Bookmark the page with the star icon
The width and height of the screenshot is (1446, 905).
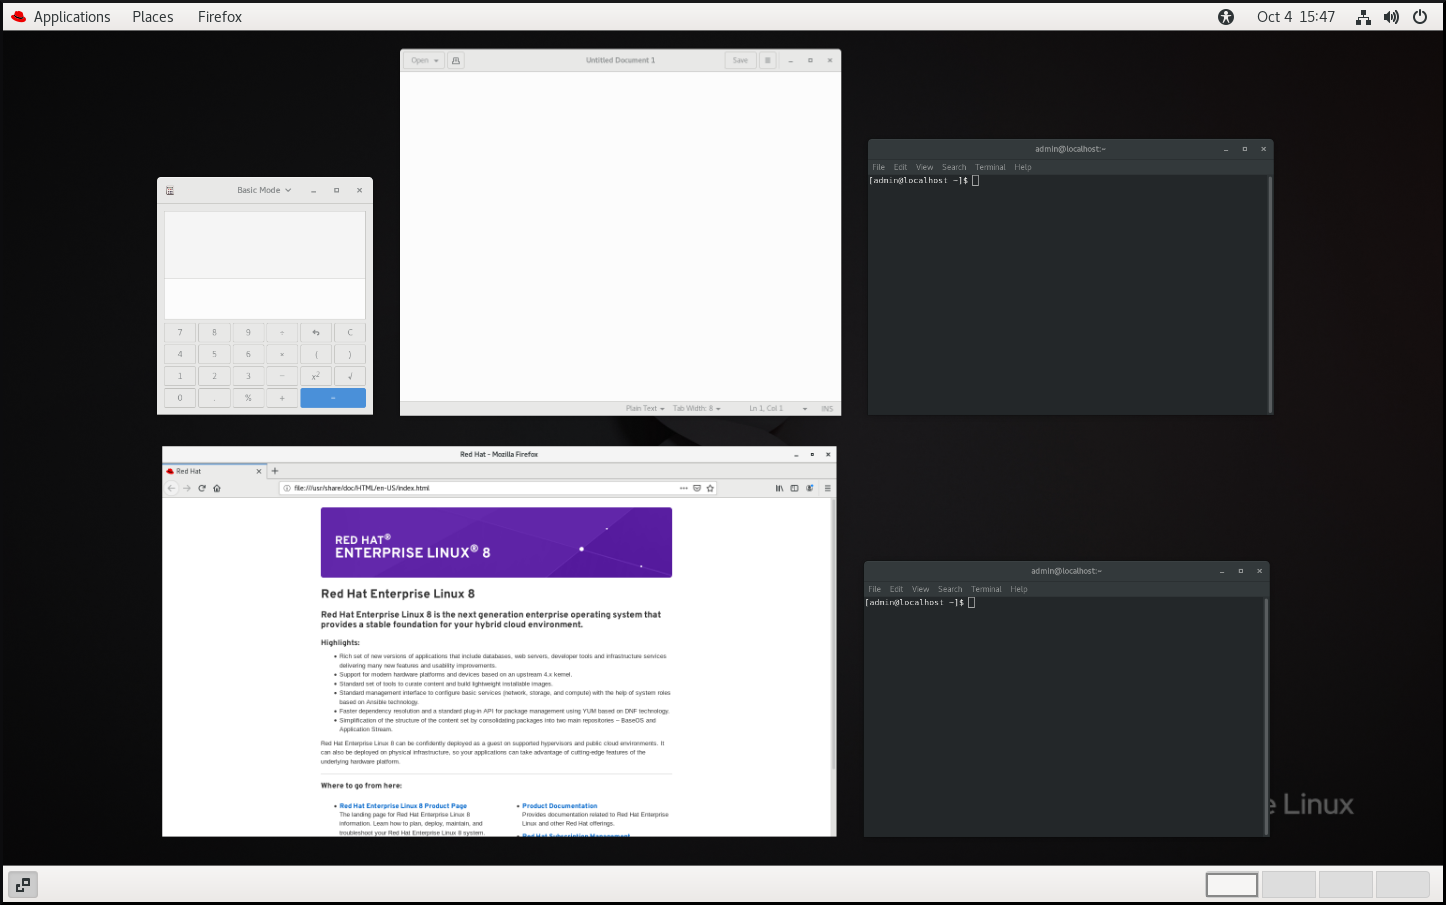point(711,489)
